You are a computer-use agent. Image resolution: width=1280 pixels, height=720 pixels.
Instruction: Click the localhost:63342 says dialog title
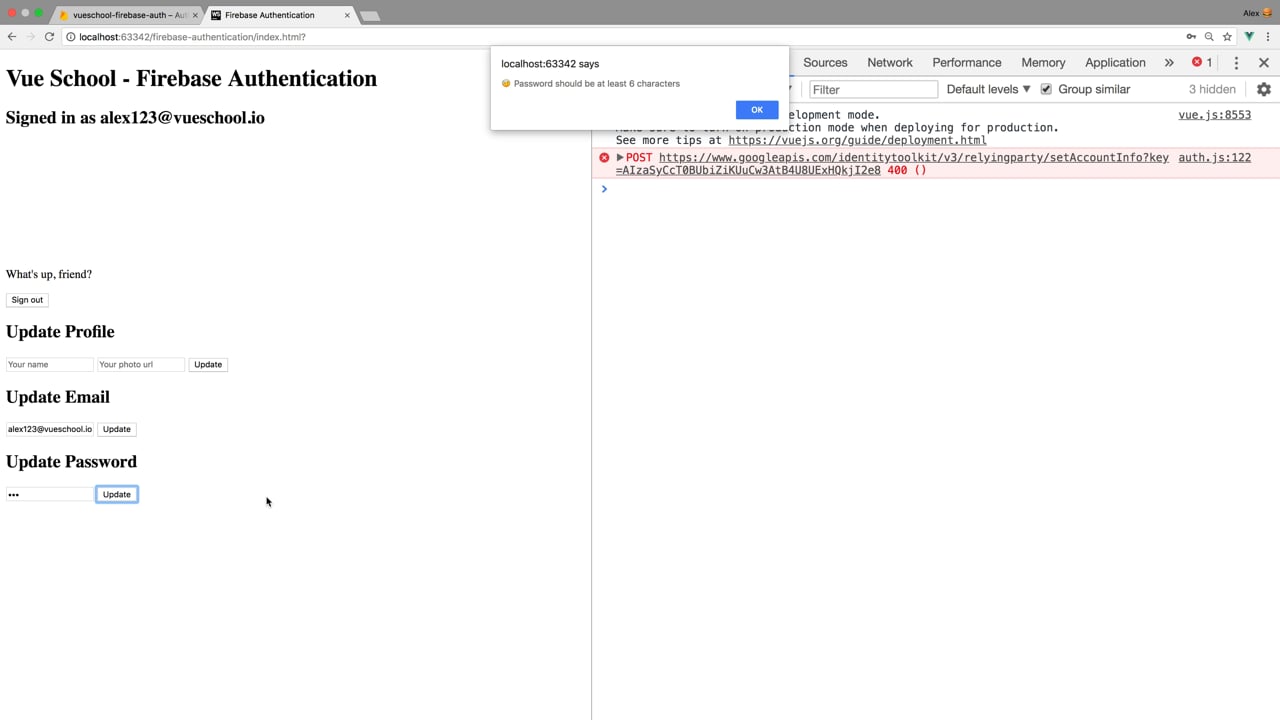pos(550,64)
